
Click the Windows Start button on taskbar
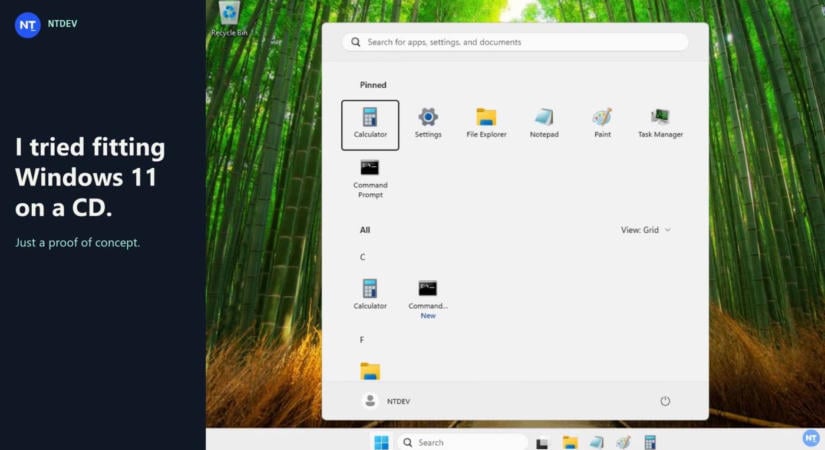[381, 442]
